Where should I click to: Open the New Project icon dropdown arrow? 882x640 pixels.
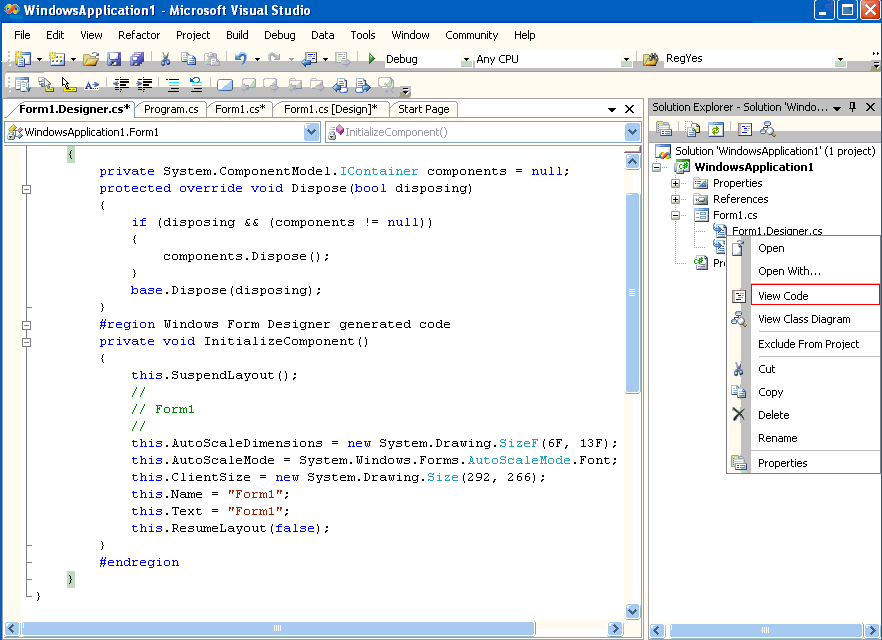(x=39, y=59)
